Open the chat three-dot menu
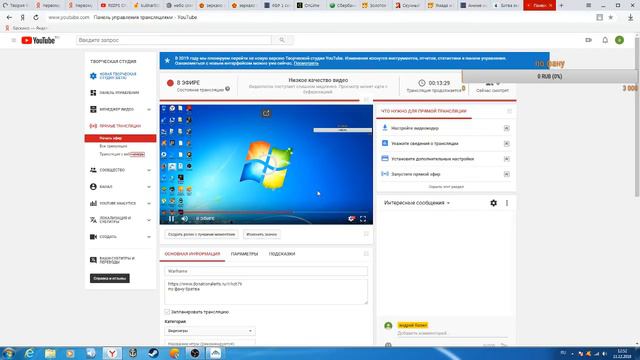This screenshot has height=360, width=640. coord(507,203)
